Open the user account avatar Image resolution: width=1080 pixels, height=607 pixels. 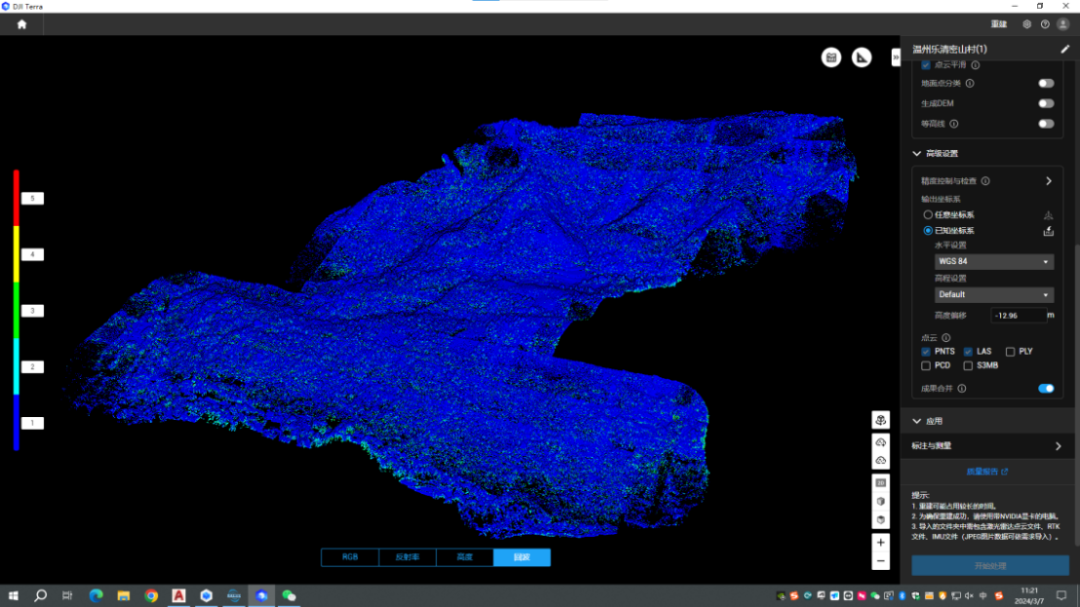(1063, 24)
